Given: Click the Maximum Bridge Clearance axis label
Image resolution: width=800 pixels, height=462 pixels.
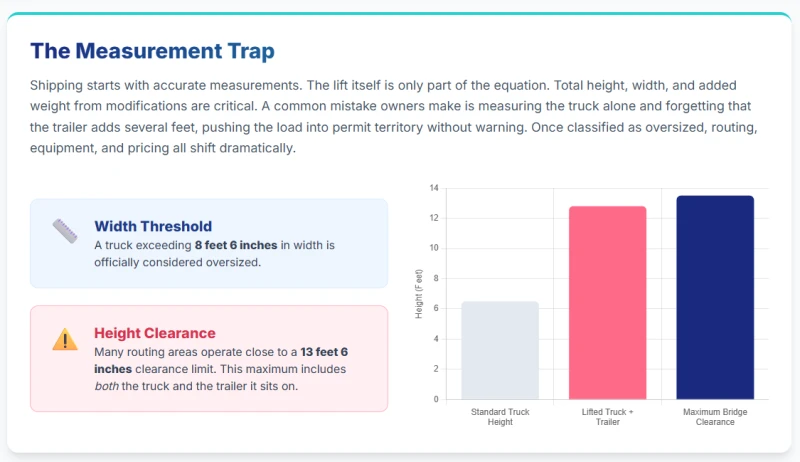Looking at the screenshot, I should point(715,417).
